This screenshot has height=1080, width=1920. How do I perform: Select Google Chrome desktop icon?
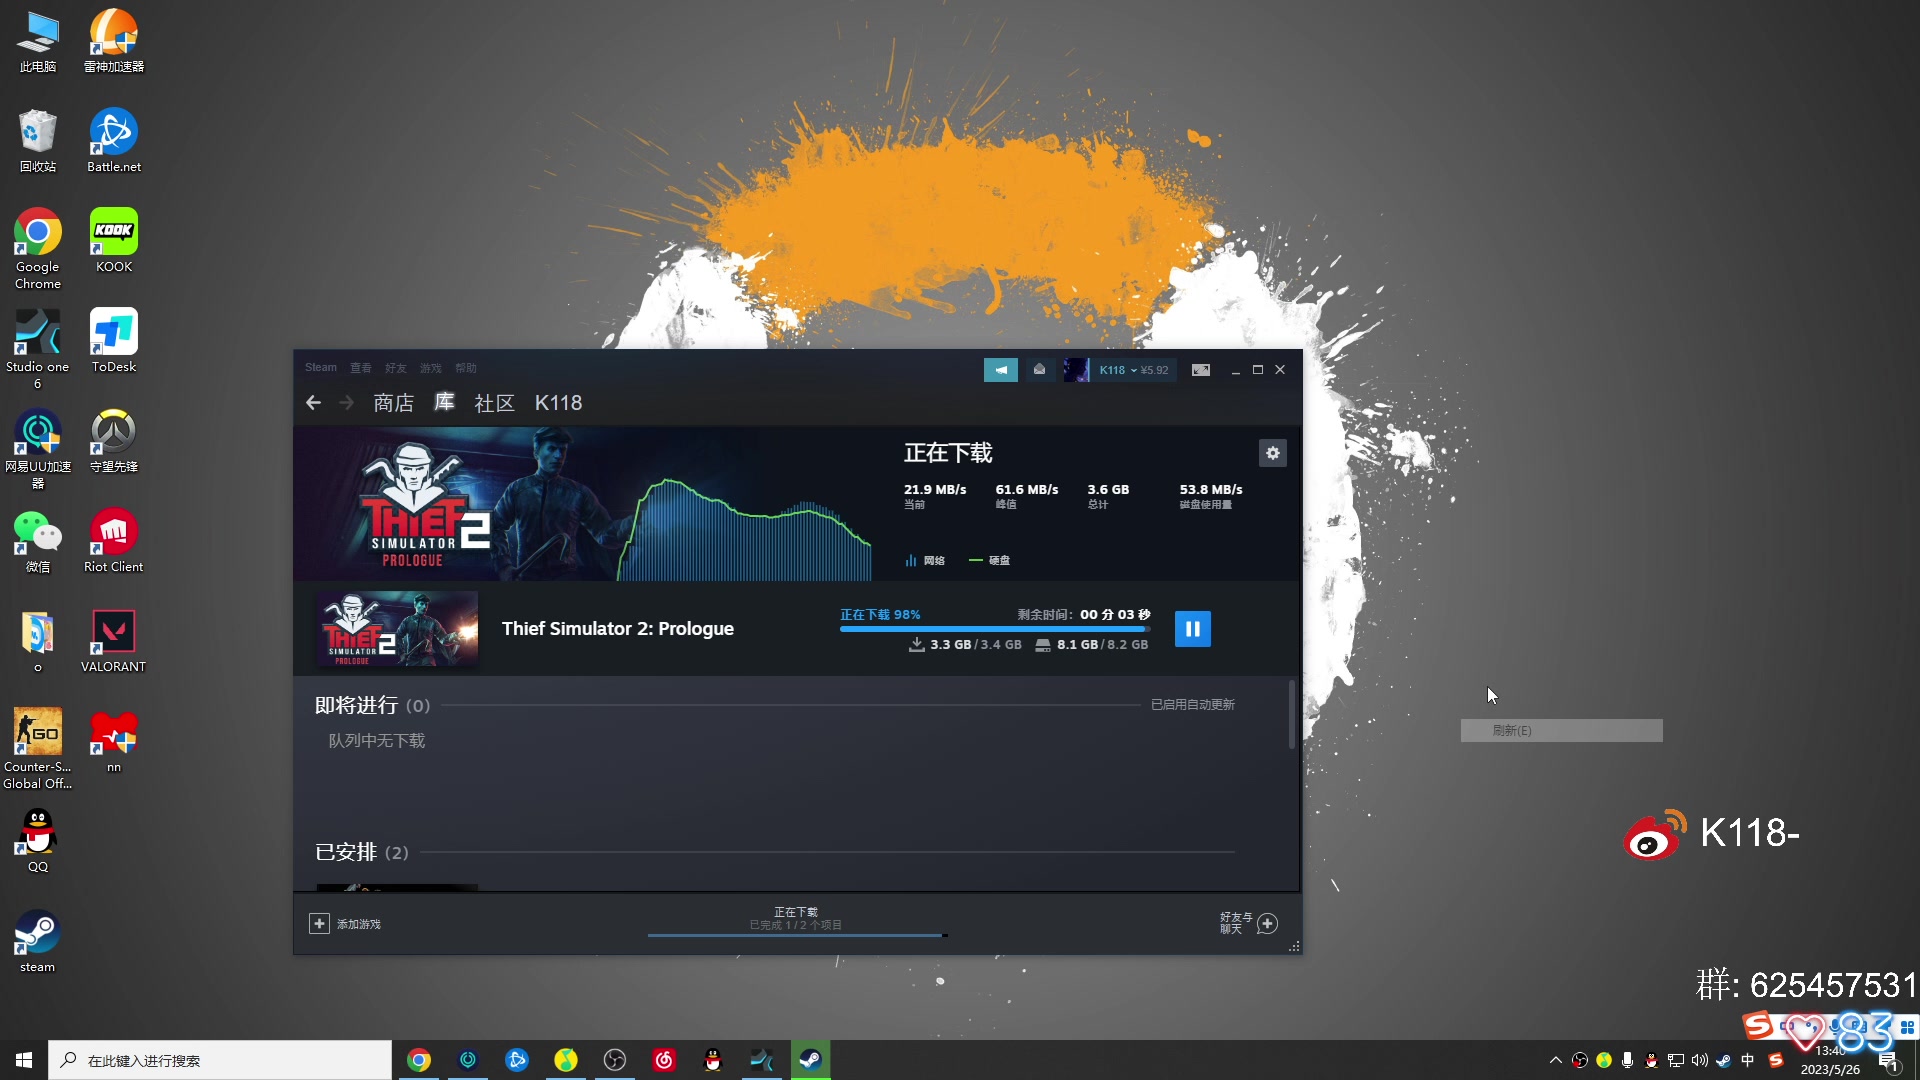(x=38, y=249)
